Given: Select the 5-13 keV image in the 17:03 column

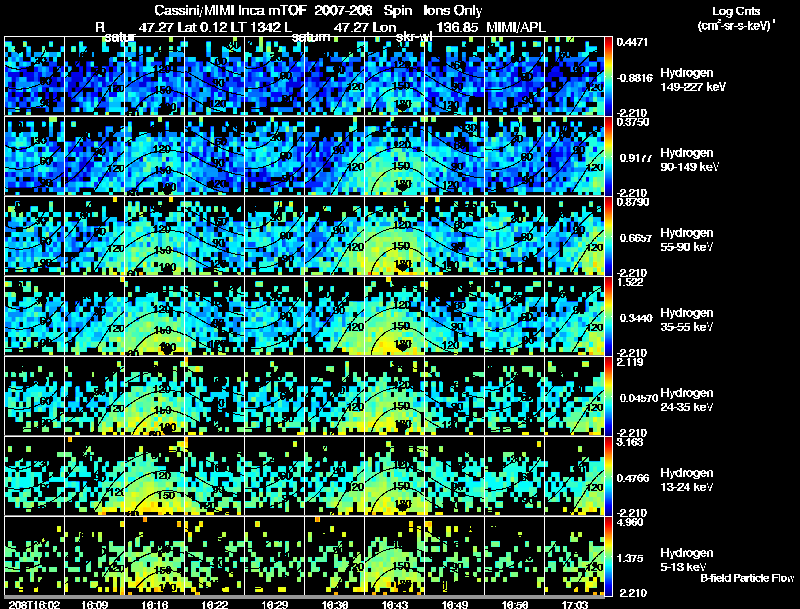Looking at the screenshot, I should point(574,556).
